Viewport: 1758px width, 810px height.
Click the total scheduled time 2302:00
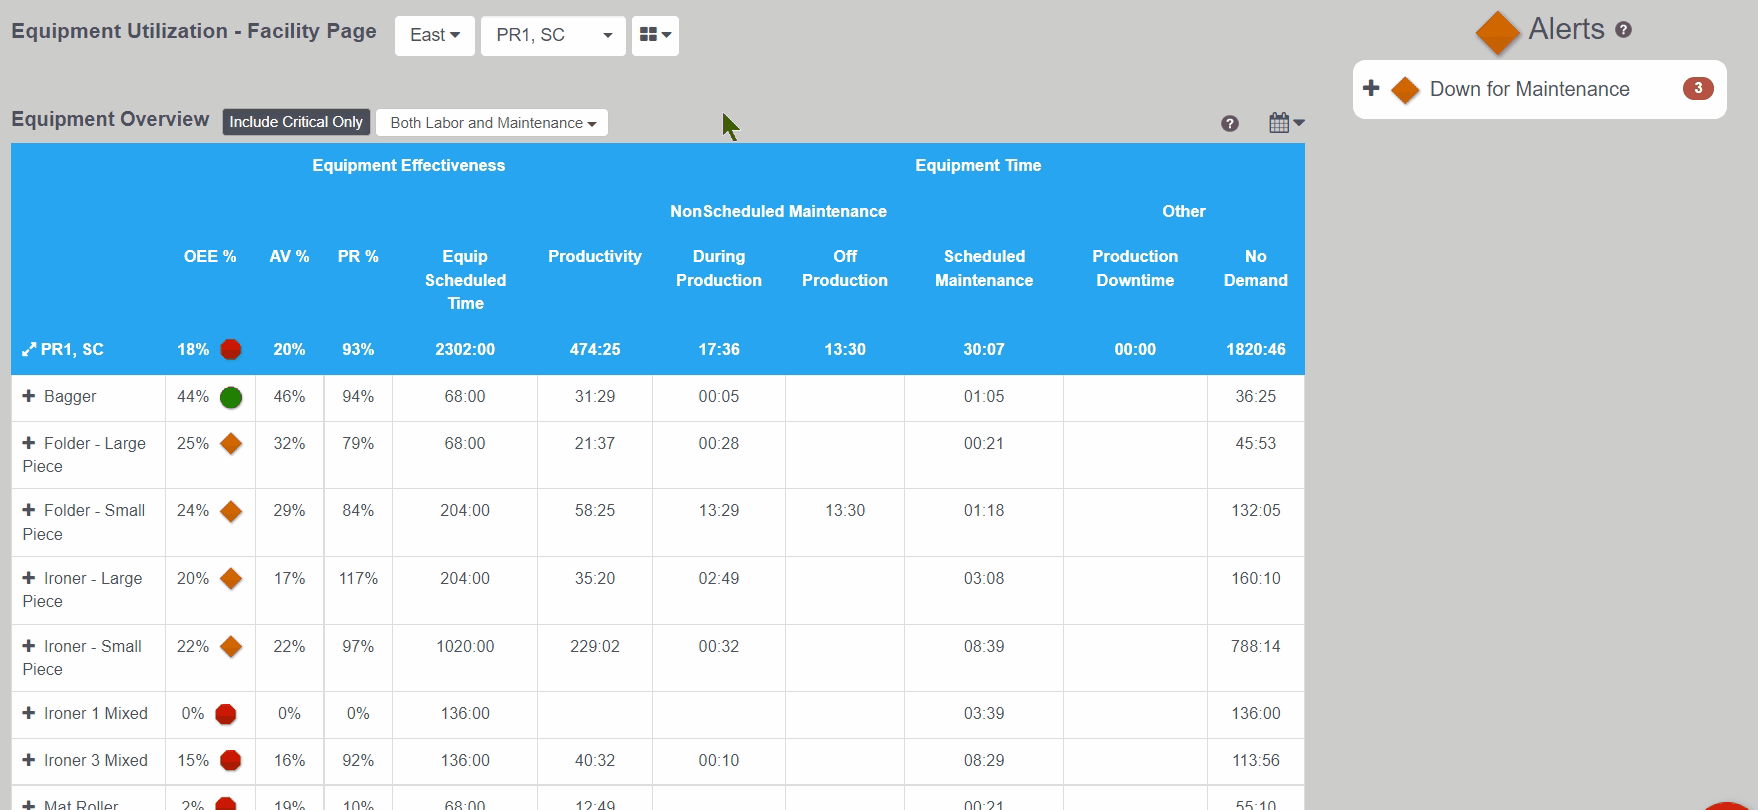(465, 349)
